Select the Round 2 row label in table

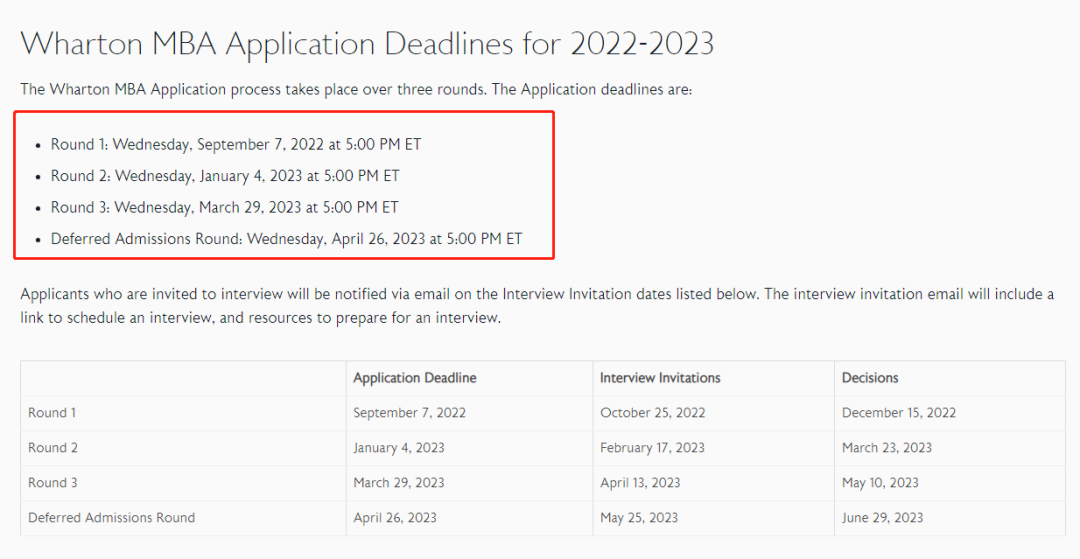[x=53, y=448]
